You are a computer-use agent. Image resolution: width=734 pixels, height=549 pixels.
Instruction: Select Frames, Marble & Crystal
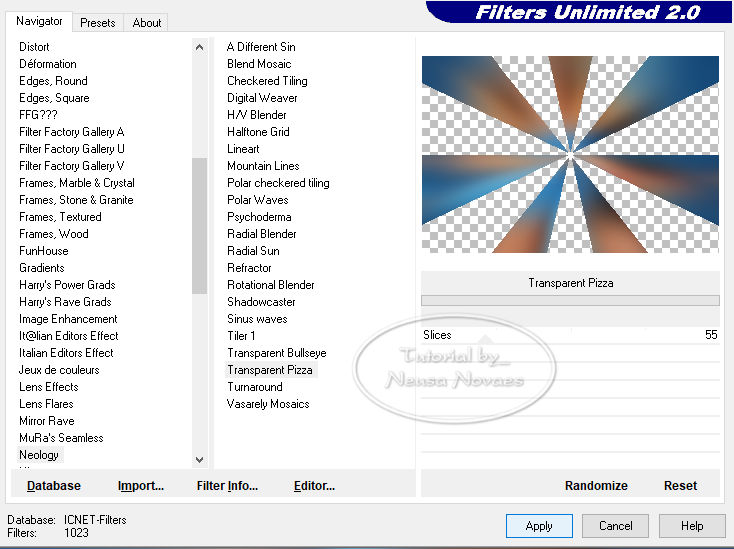[77, 183]
